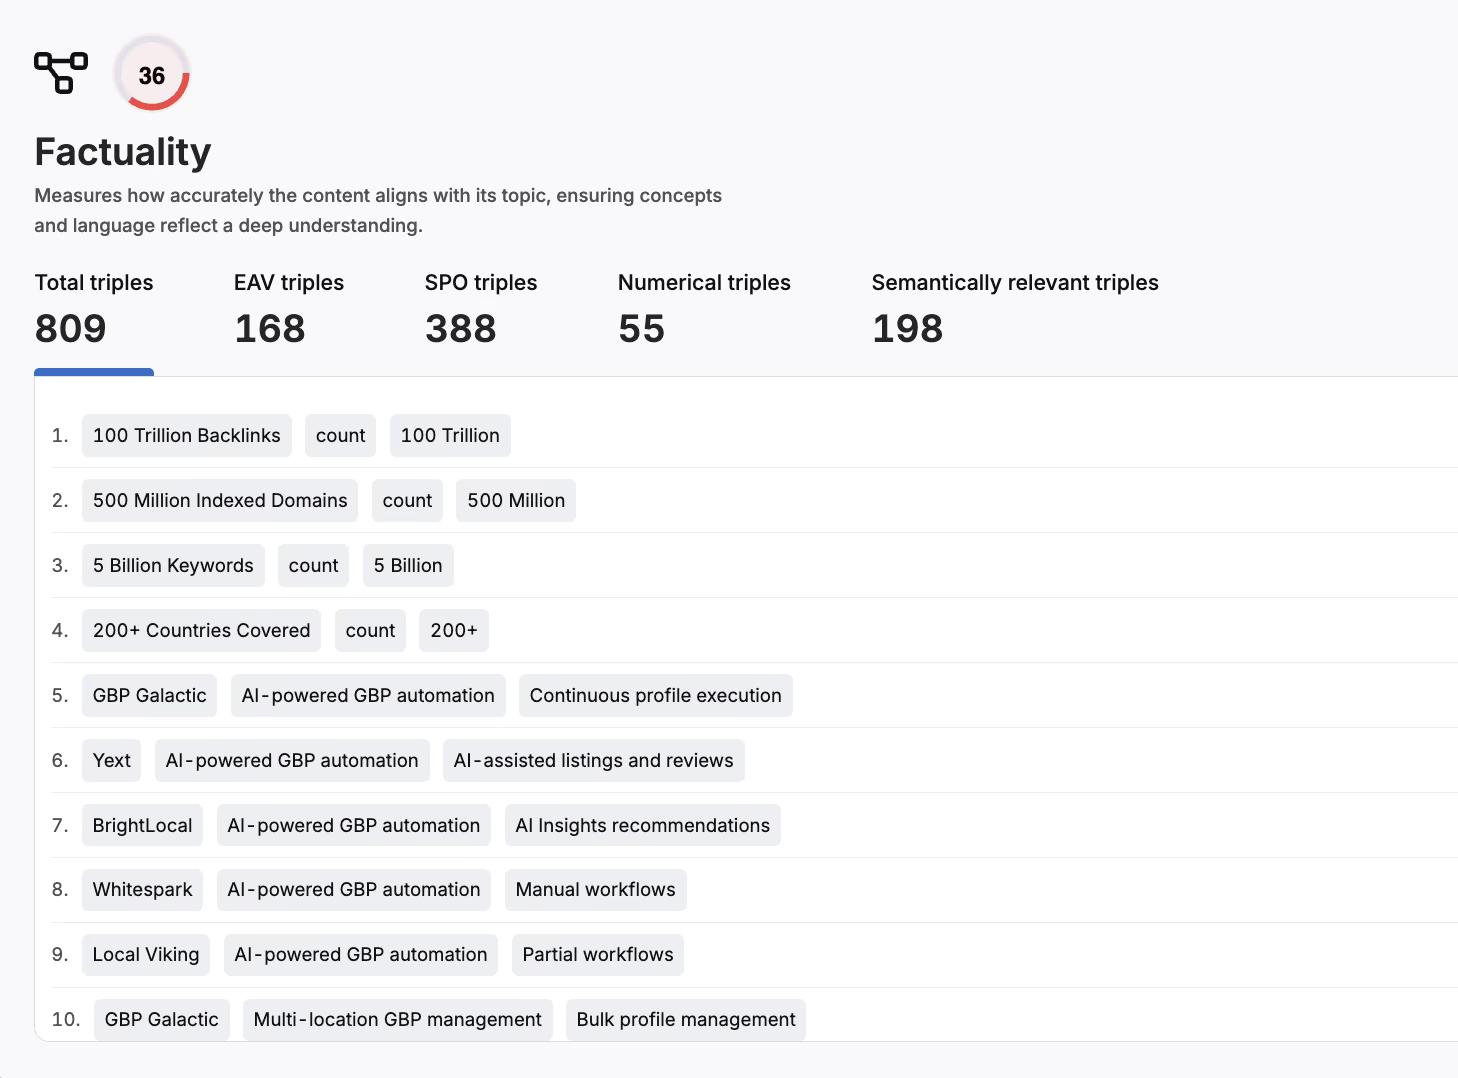
Task: Switch to the Total triples tab
Action: (x=94, y=310)
